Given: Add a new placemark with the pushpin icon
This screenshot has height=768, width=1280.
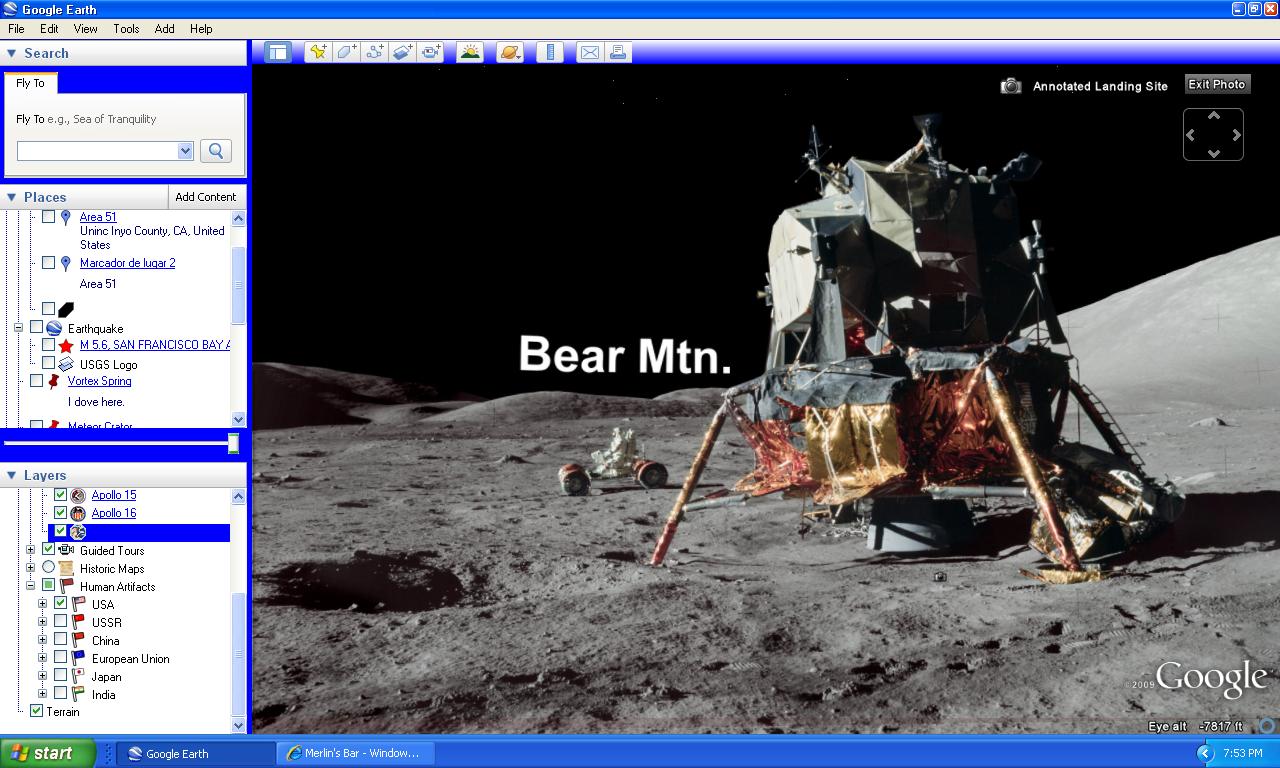Looking at the screenshot, I should coord(318,52).
